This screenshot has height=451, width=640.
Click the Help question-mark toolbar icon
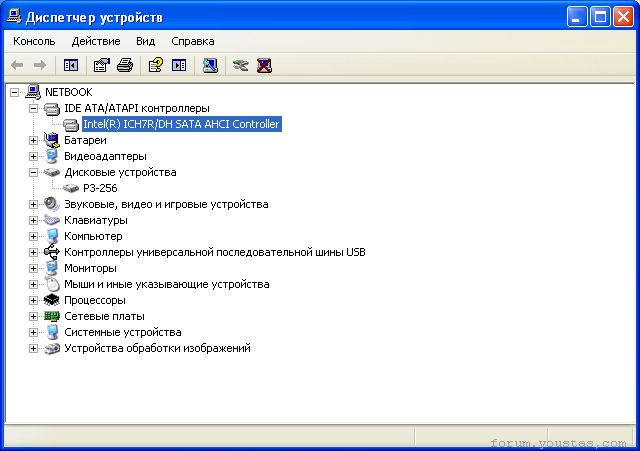(156, 65)
